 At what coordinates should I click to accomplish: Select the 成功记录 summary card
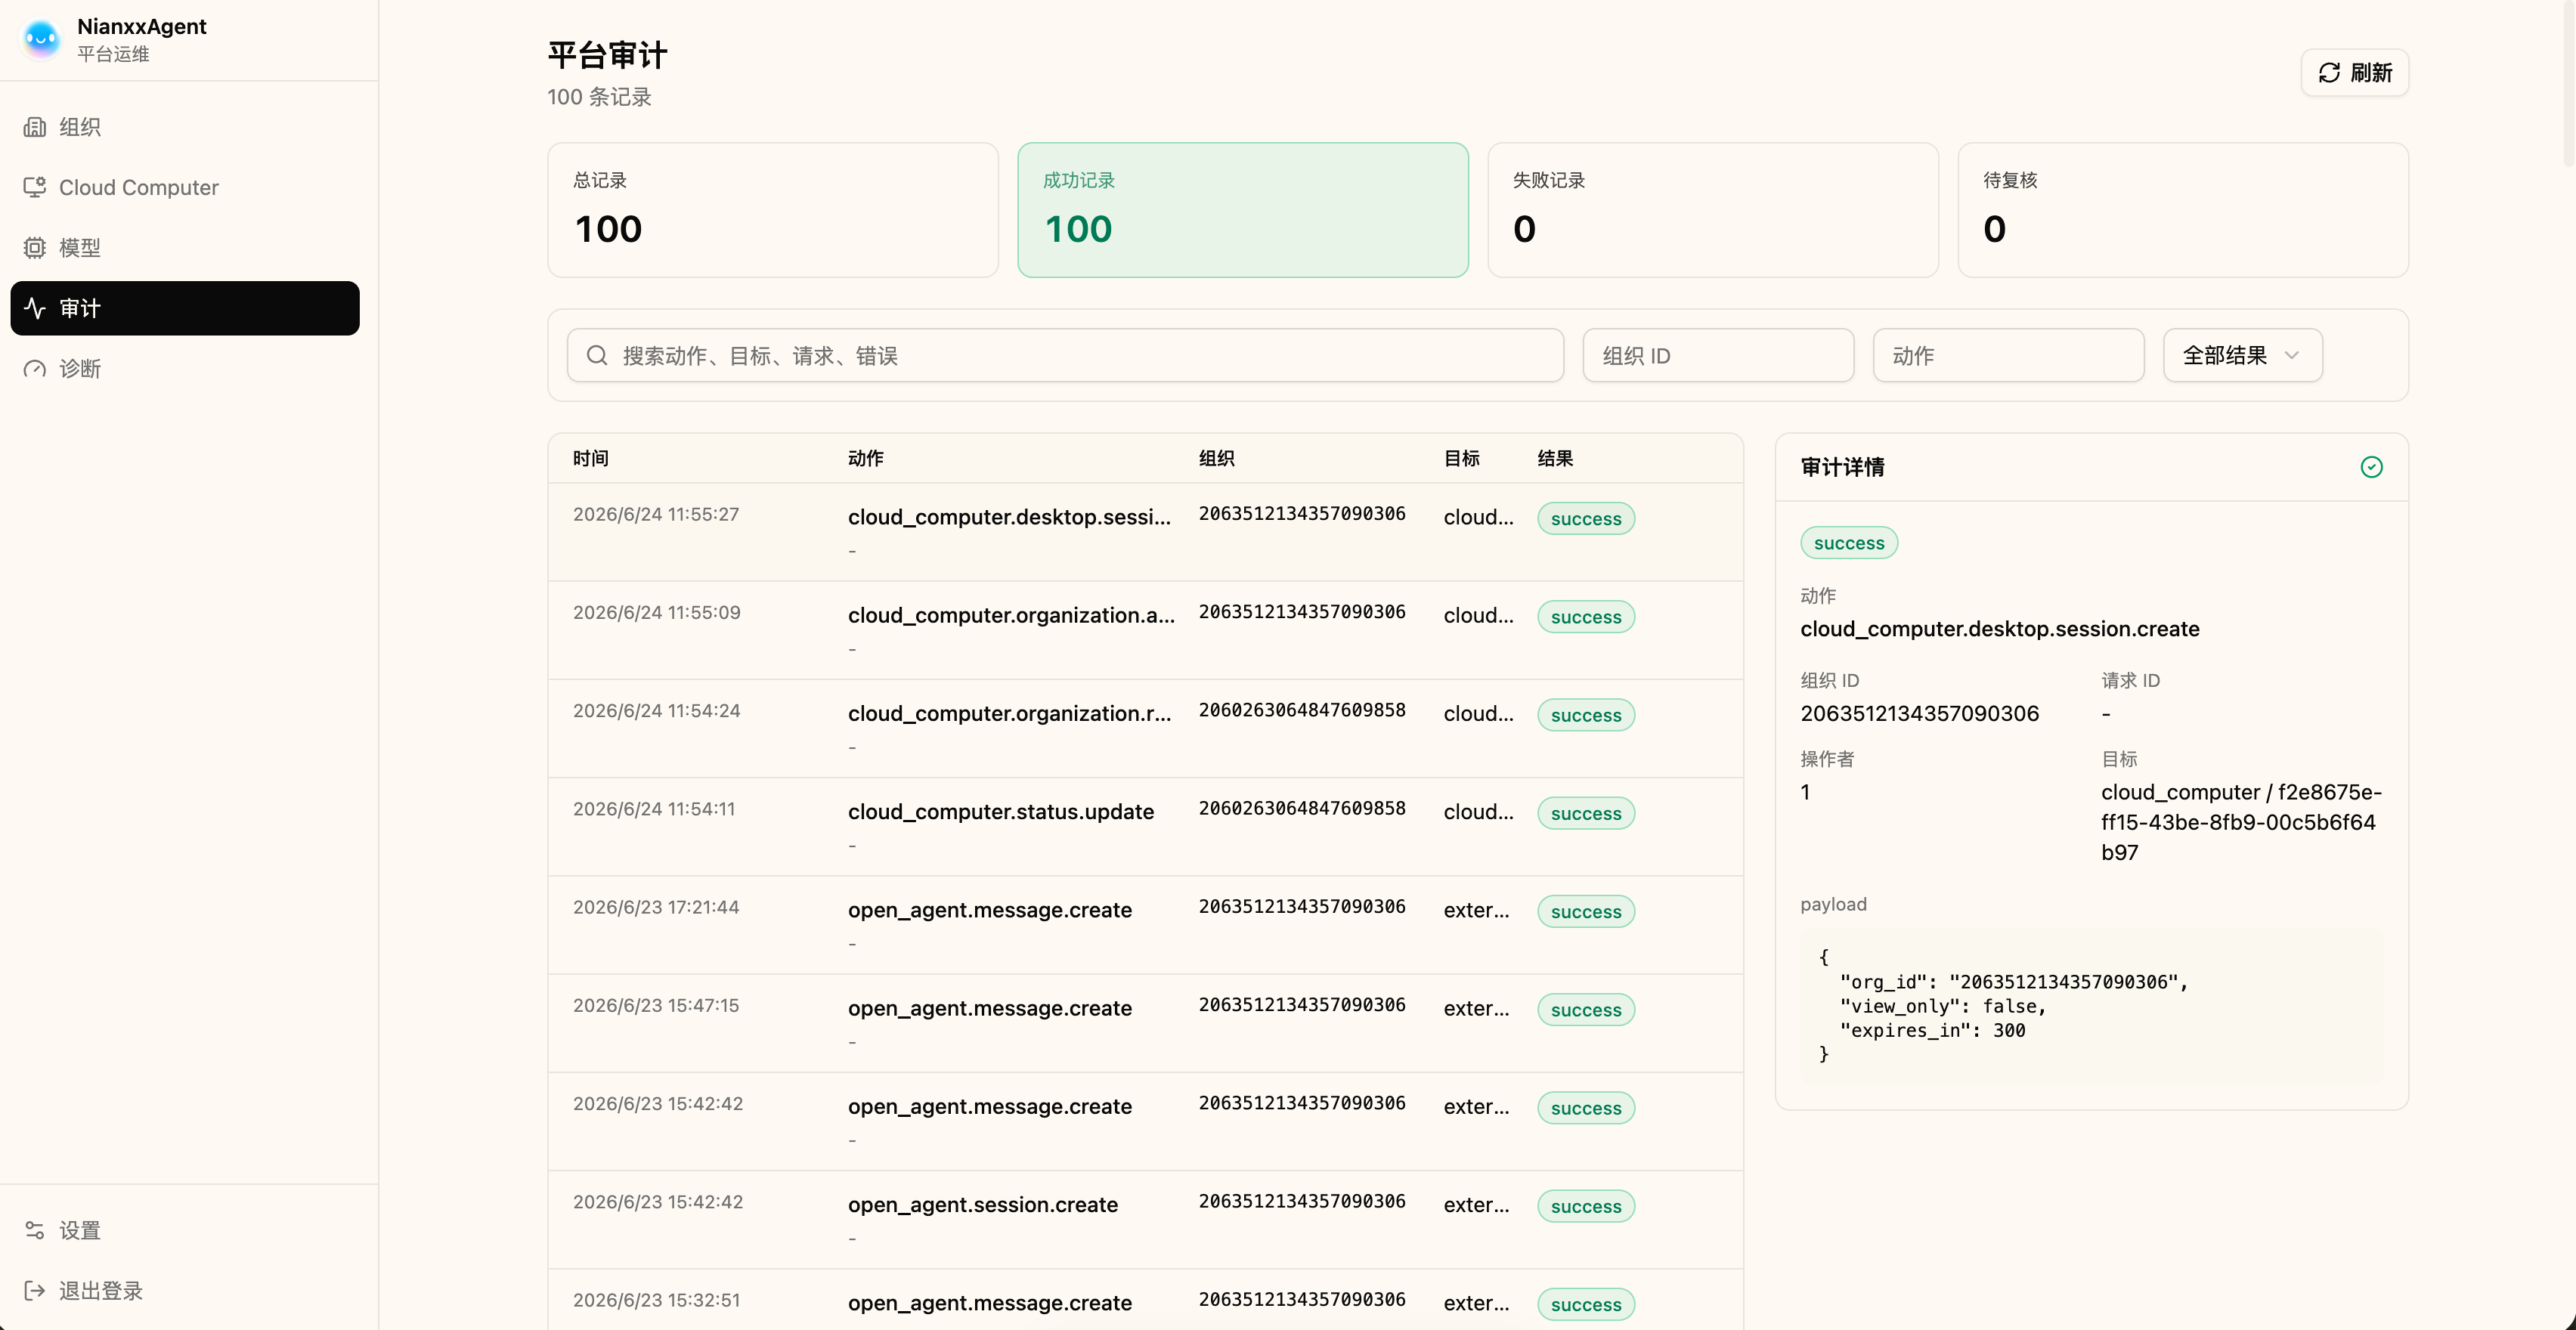click(1243, 210)
